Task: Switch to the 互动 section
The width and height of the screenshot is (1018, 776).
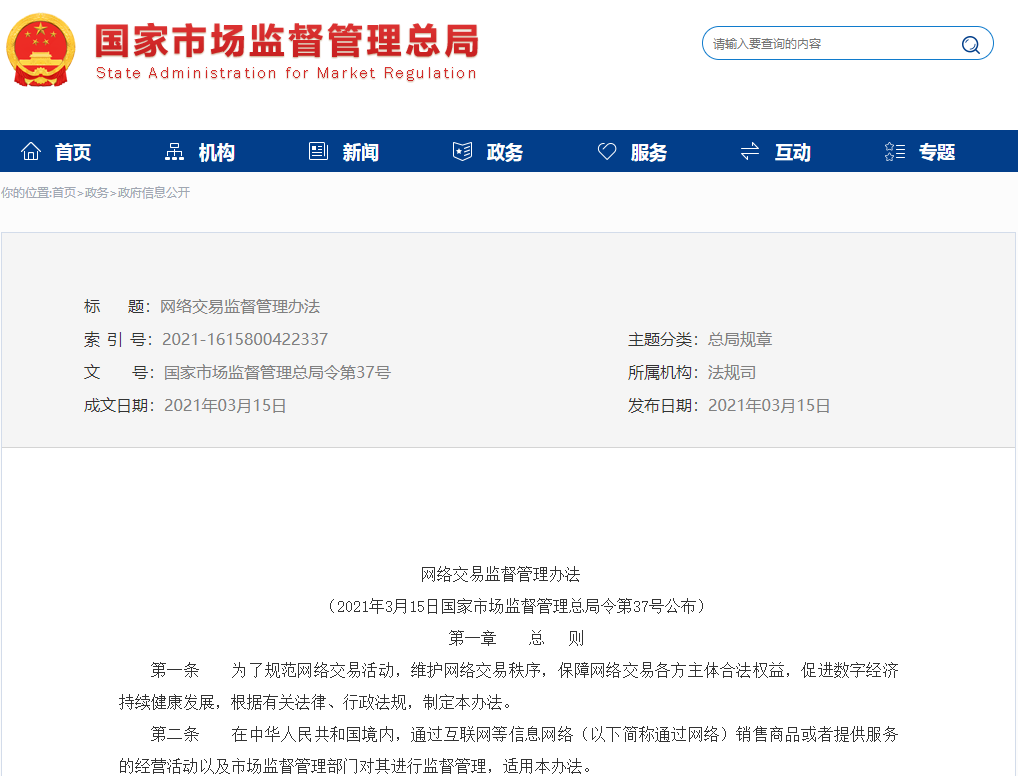Action: pyautogui.click(x=793, y=153)
